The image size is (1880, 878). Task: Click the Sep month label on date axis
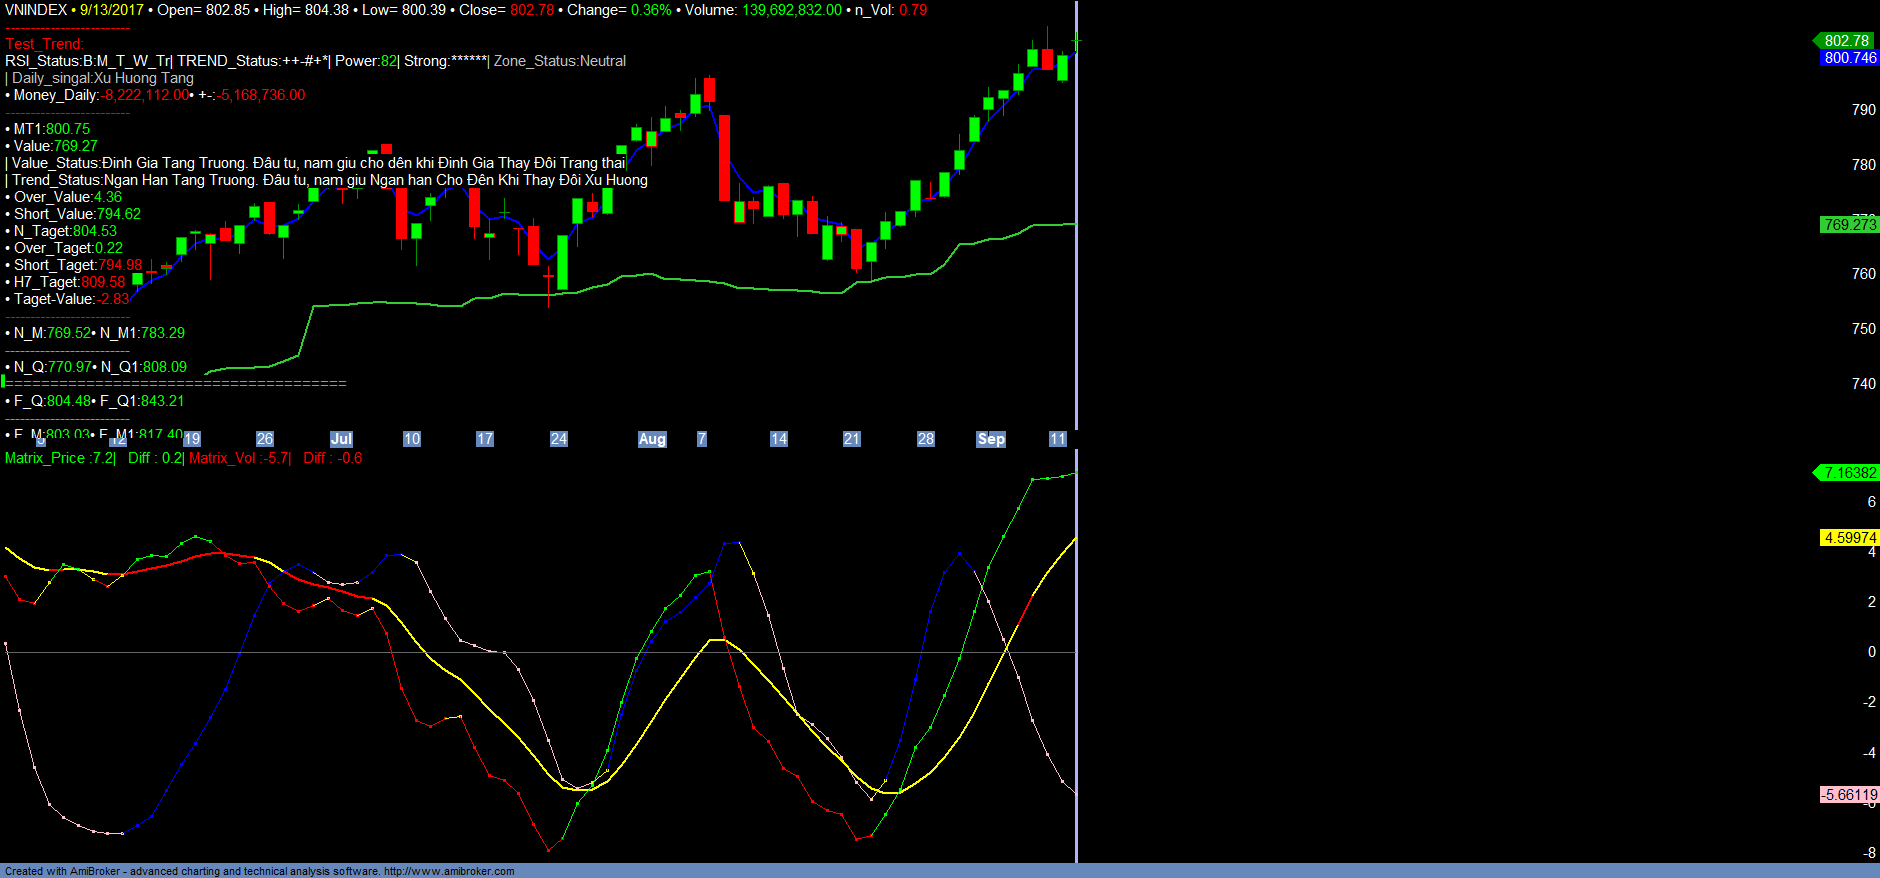click(991, 439)
